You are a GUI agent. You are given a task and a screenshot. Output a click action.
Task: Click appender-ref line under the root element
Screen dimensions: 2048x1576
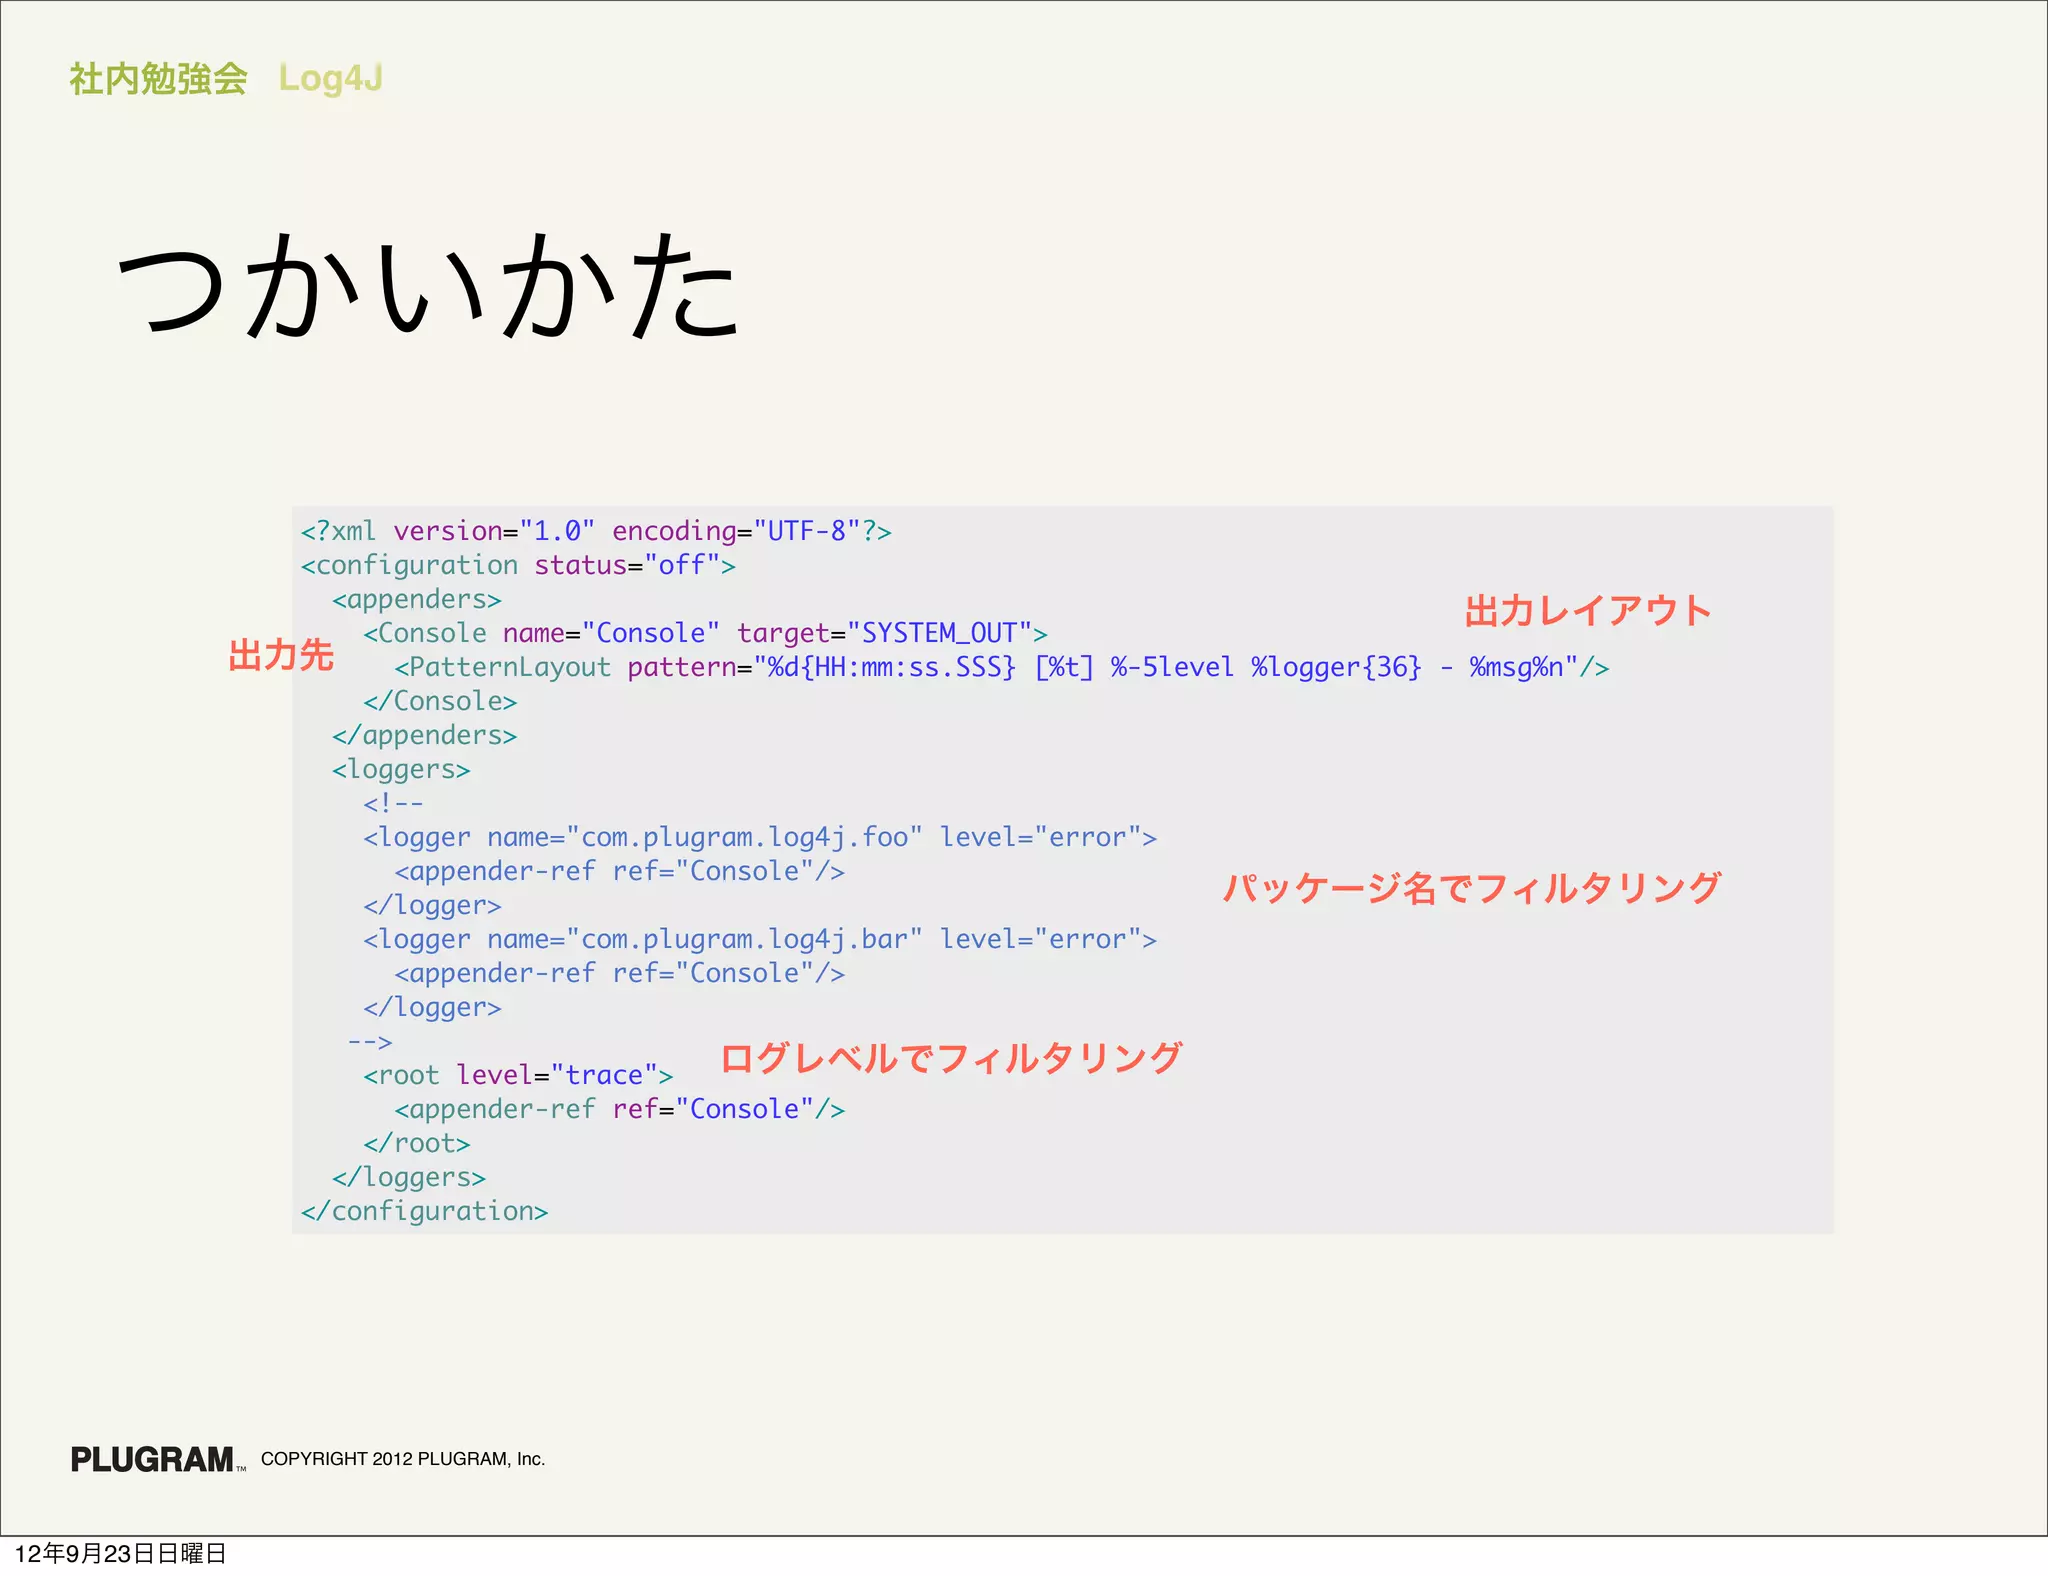pos(620,1109)
